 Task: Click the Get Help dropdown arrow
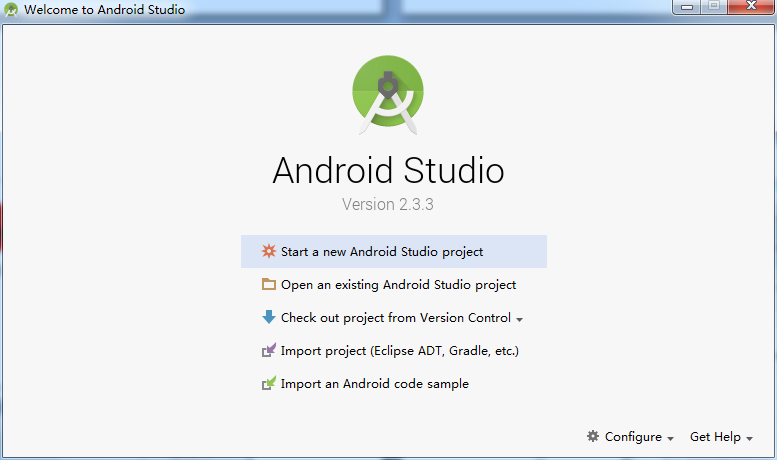coord(749,439)
